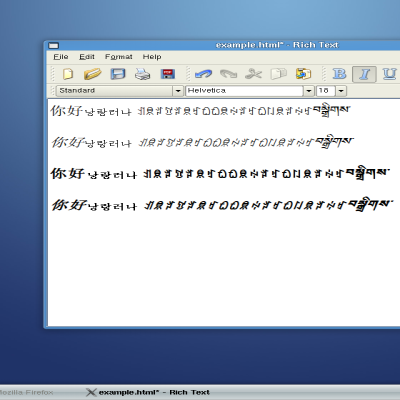Select example.html Rich Text taskbar entry
Viewport: 400px width, 400px height.
[x=148, y=392]
